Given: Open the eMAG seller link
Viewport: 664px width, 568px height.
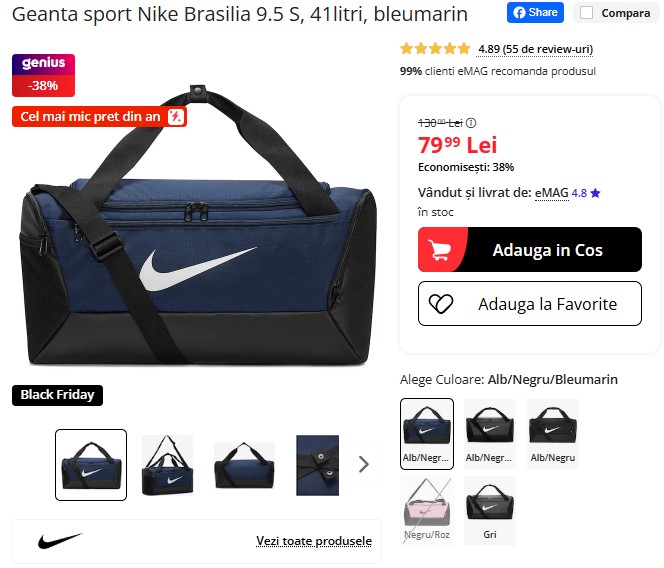Looking at the screenshot, I should pyautogui.click(x=551, y=193).
